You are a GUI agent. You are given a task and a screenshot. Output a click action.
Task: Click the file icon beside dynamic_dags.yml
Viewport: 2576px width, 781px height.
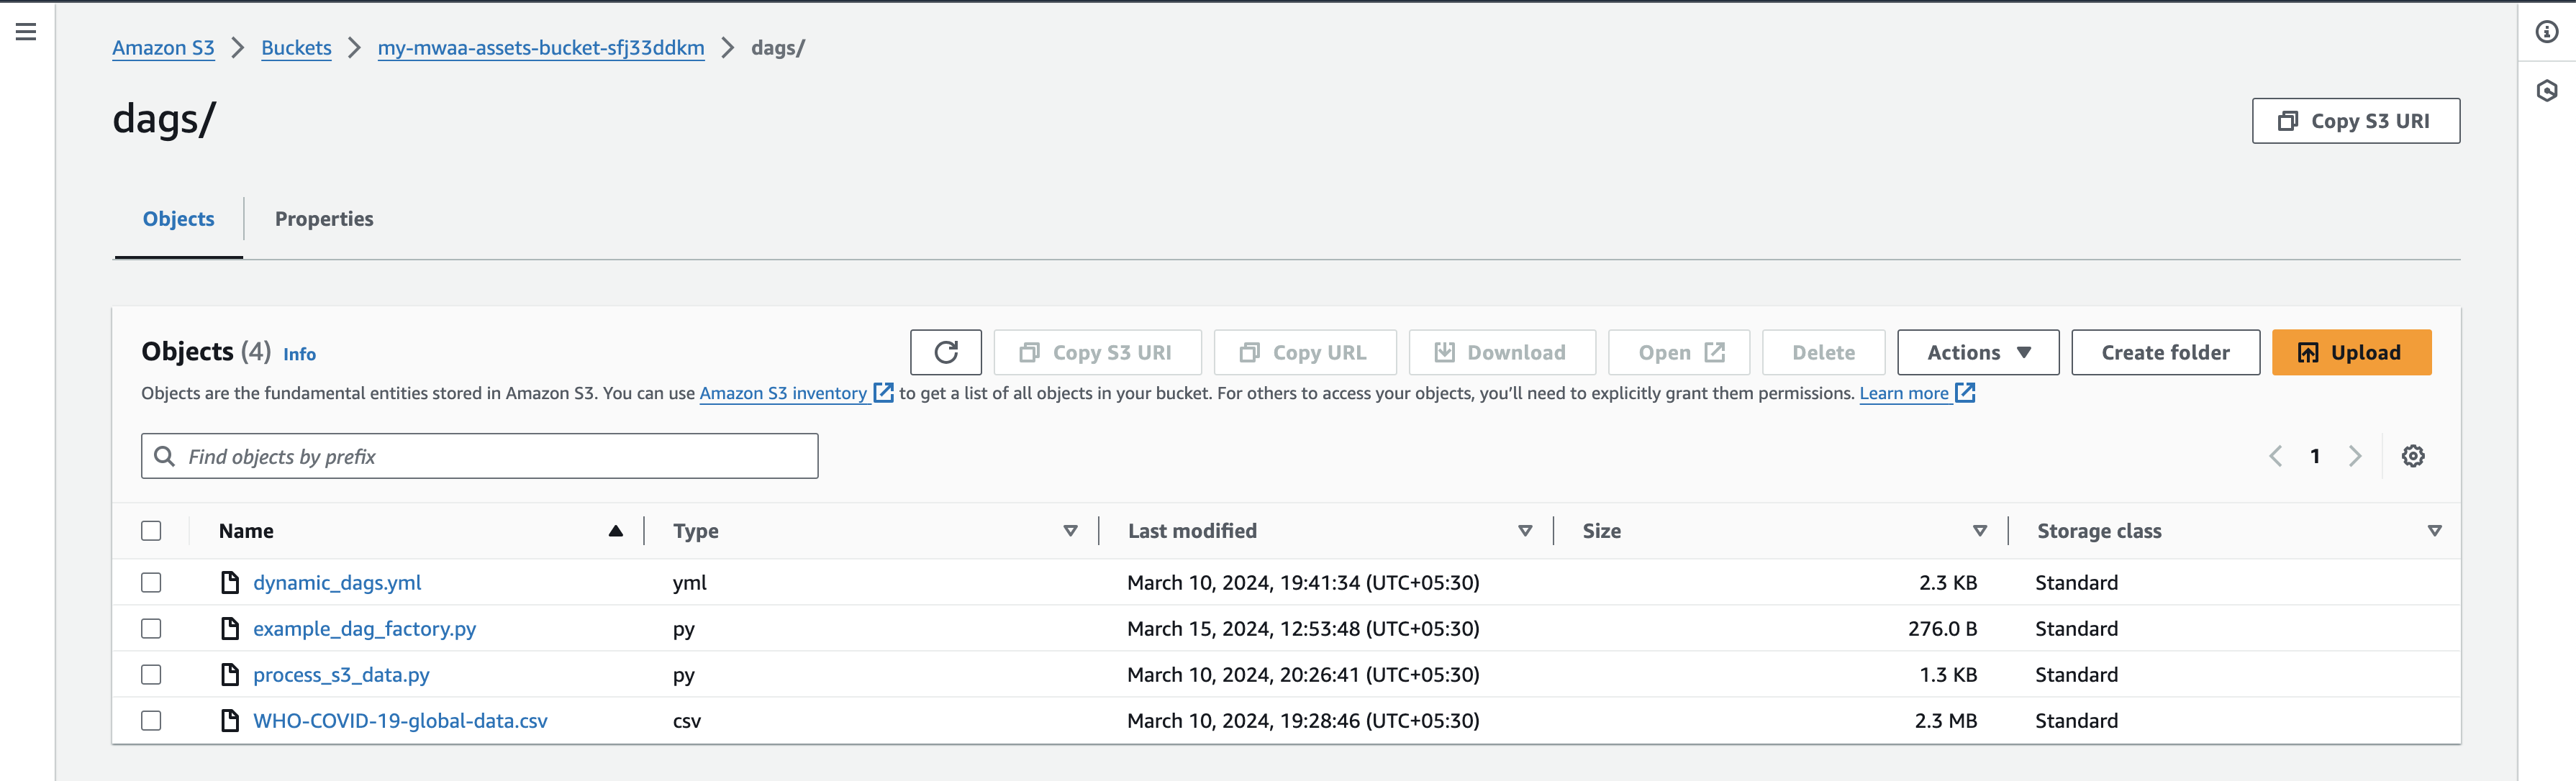coord(230,582)
